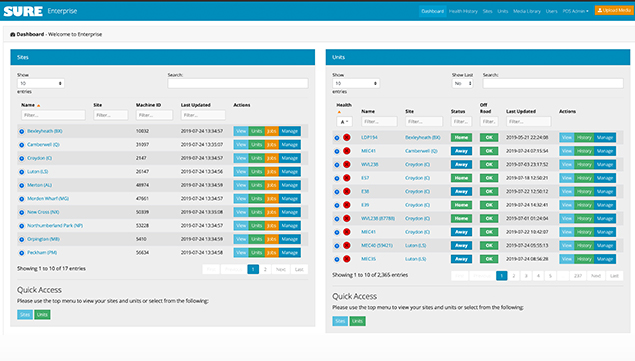635x361 pixels.
Task: Expand row details for Bexleyheath (BX) site
Action: [22, 131]
